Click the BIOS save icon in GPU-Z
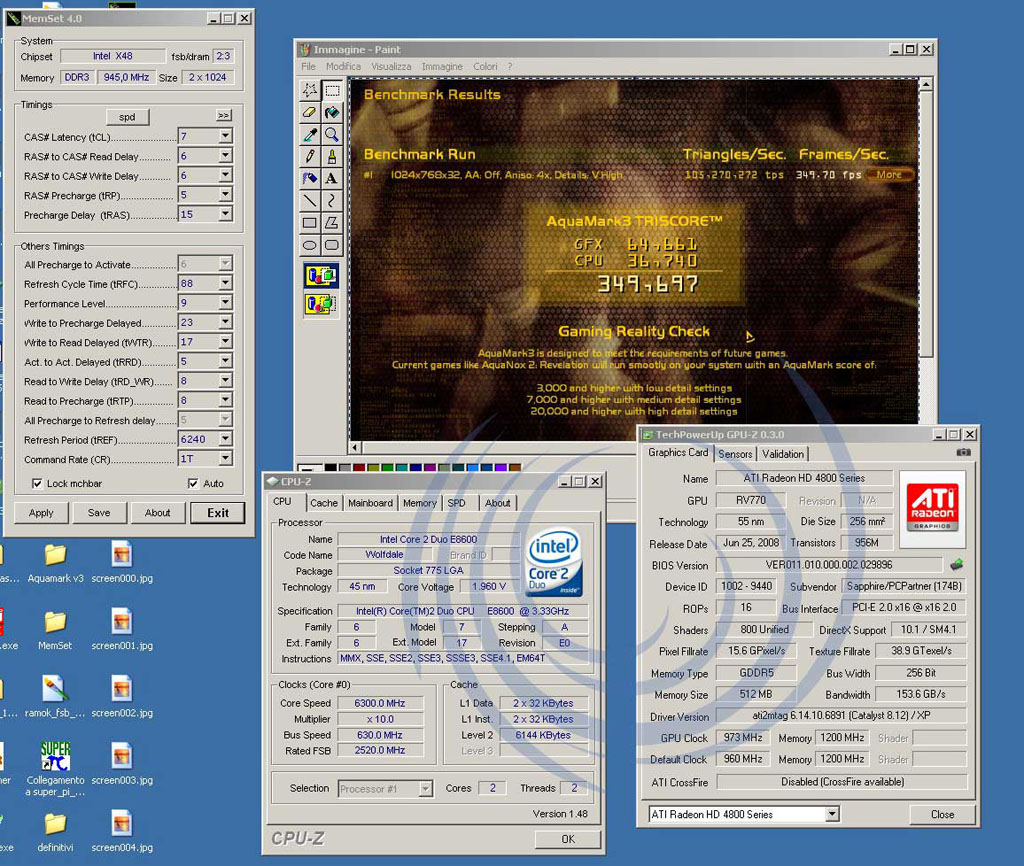The image size is (1024, 866). (956, 564)
